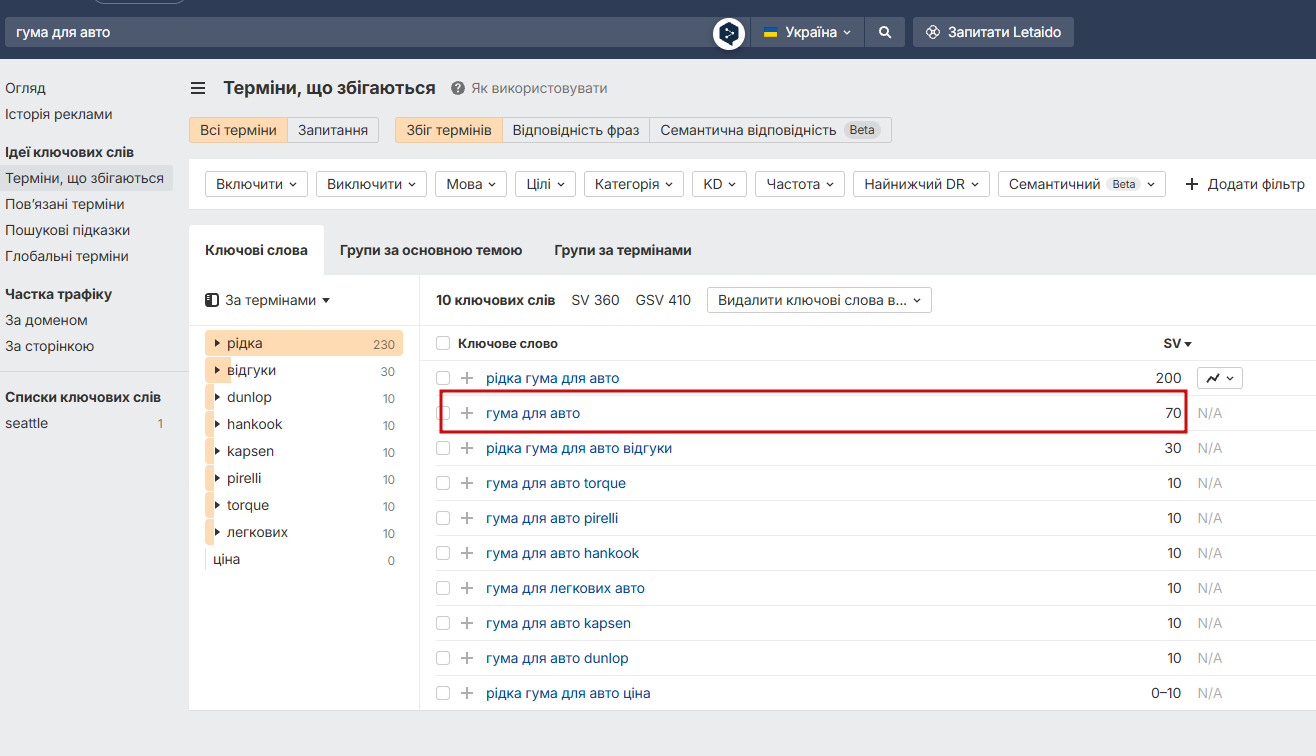Screen dimensions: 1316x756
Task: Click the Запитати Letaido button
Action: pos(994,32)
